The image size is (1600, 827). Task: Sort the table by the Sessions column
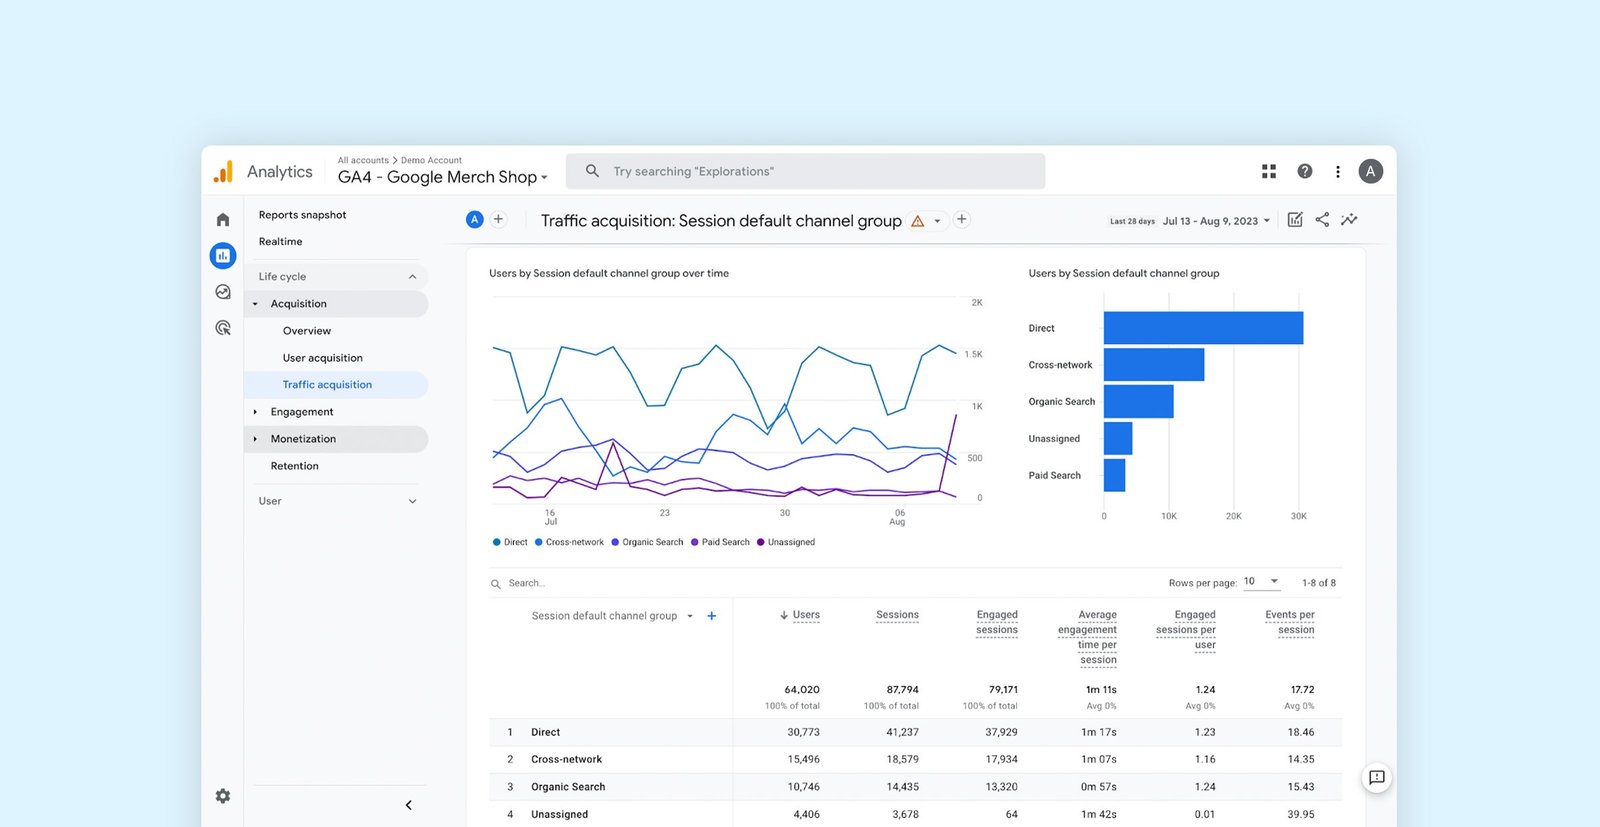[x=897, y=615]
